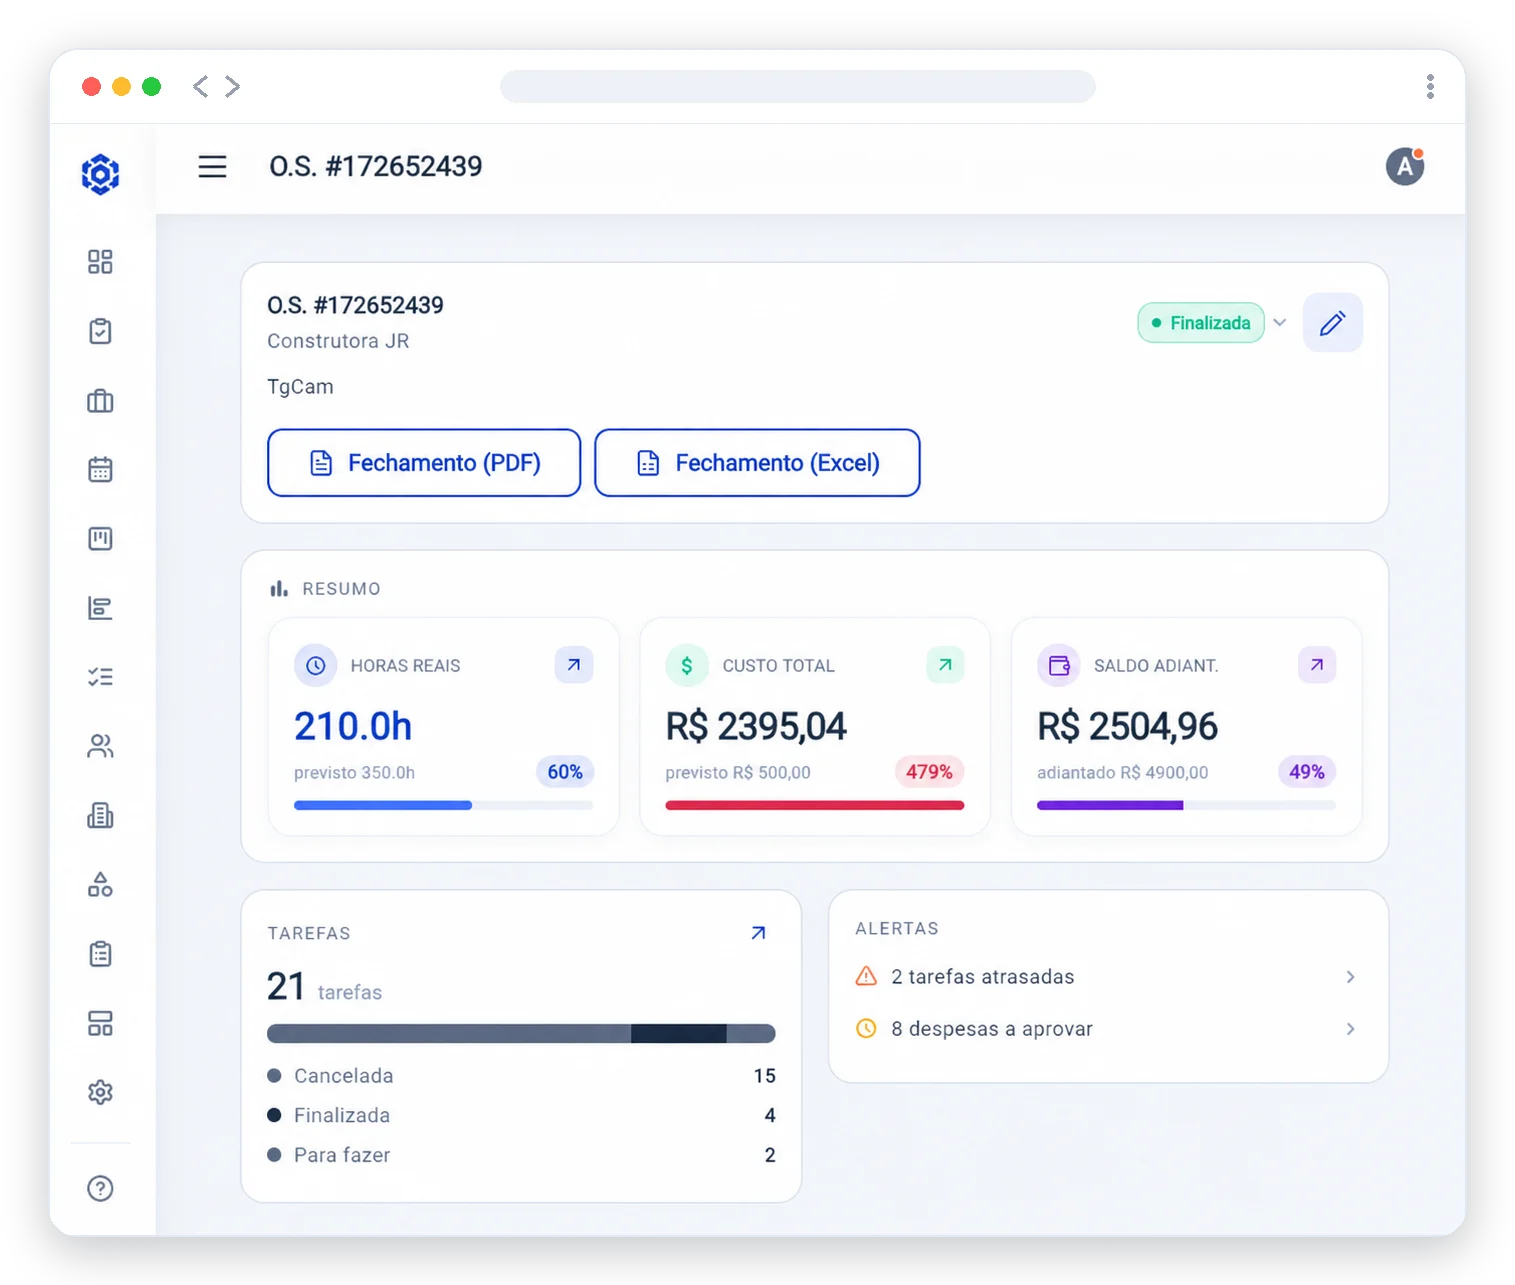Open the help question mark icon
1515x1285 pixels.
click(100, 1188)
